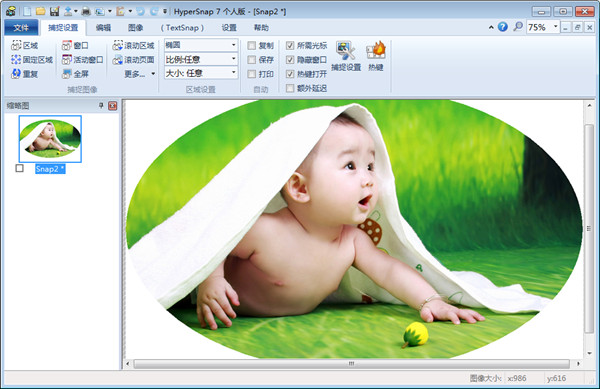Click the horizontal scrollbar thumb
This screenshot has width=600, height=389.
(x=351, y=363)
